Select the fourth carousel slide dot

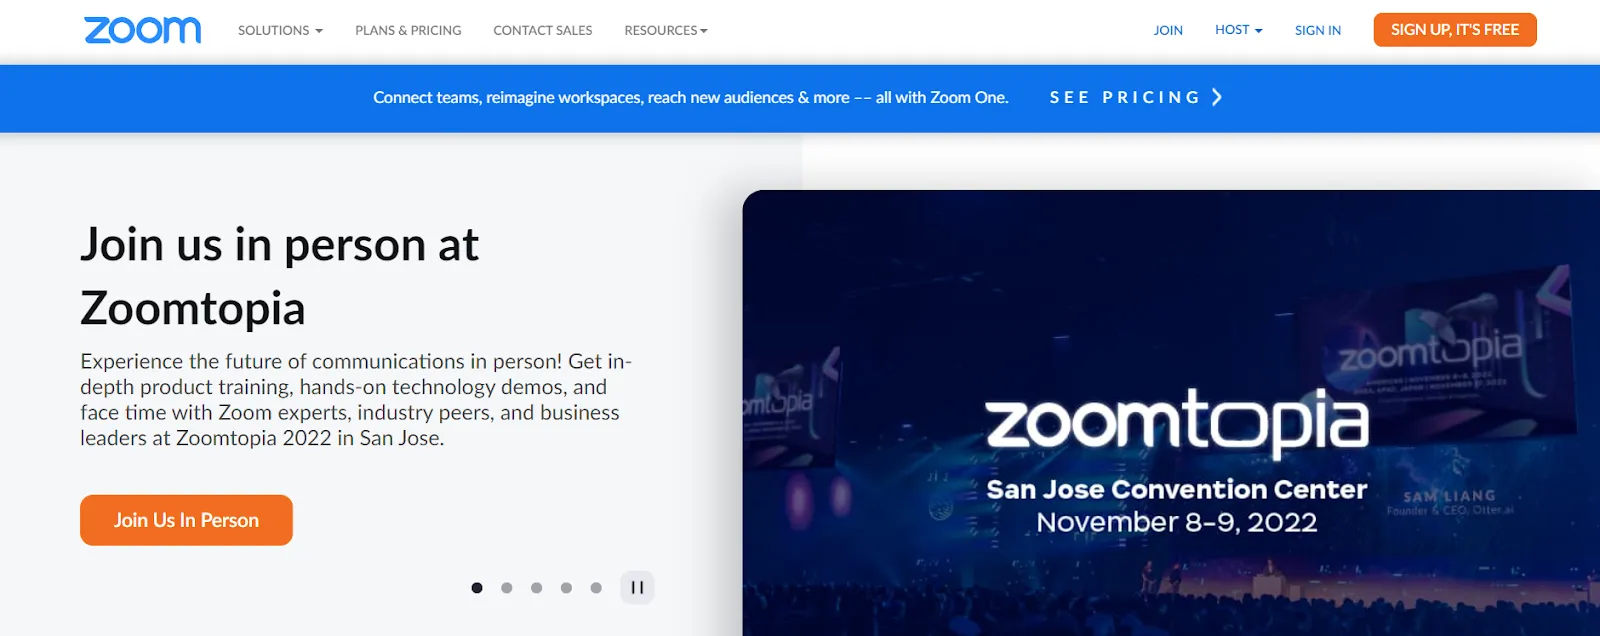[x=566, y=588]
